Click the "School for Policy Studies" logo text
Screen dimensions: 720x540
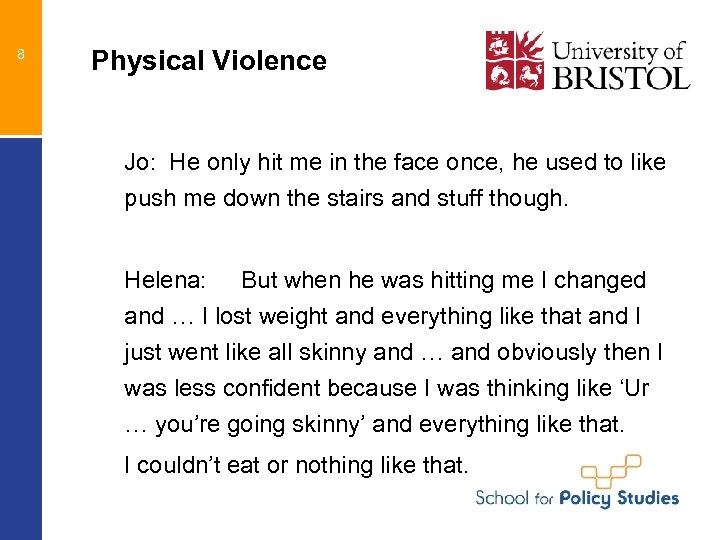pyautogui.click(x=577, y=498)
